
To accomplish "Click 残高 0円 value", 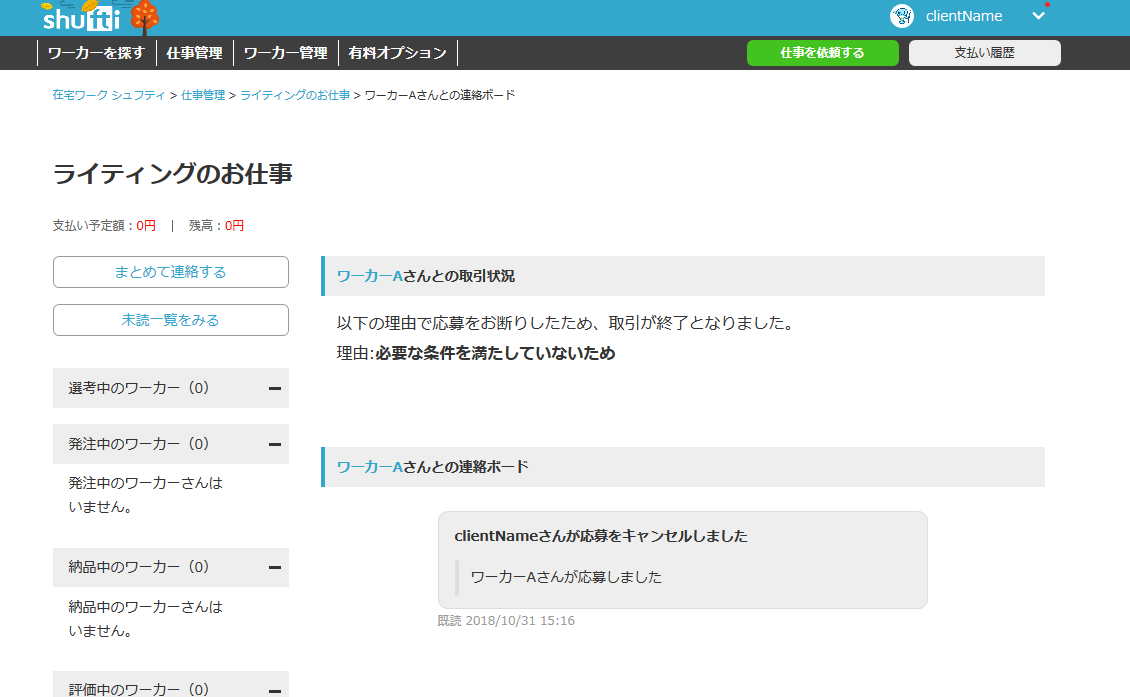I will coord(234,226).
